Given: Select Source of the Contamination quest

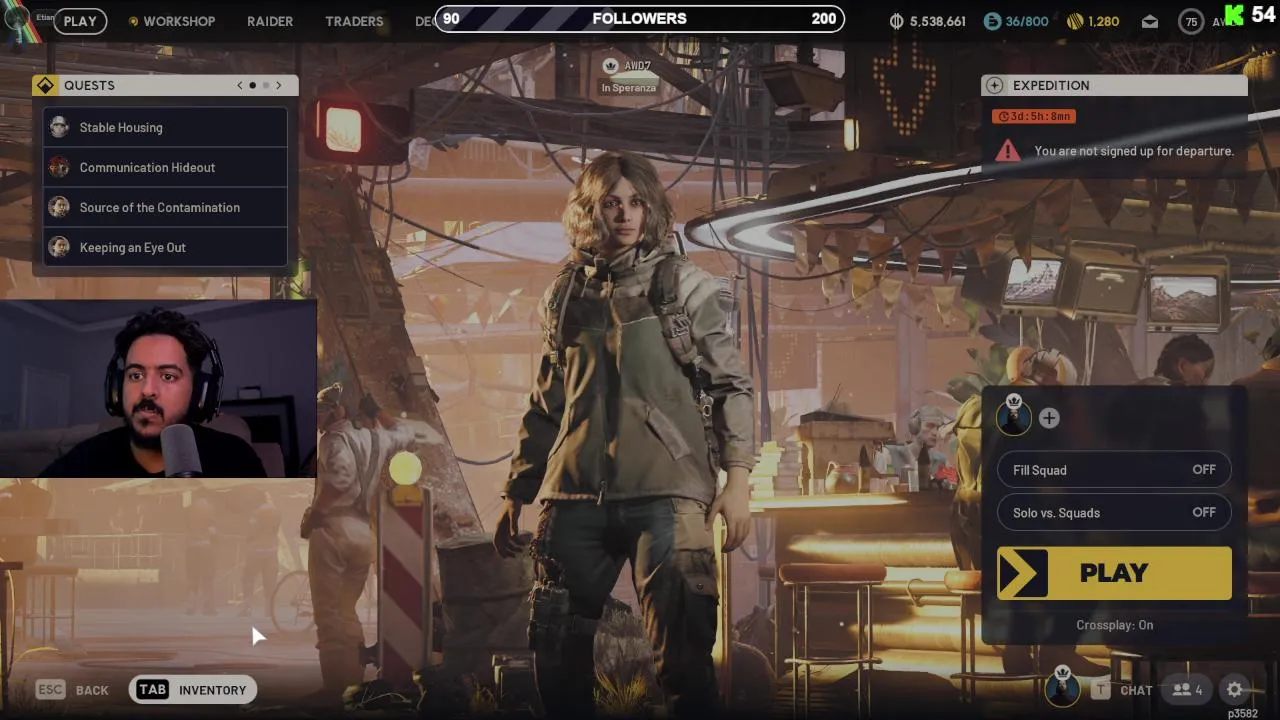Looking at the screenshot, I should click(166, 207).
